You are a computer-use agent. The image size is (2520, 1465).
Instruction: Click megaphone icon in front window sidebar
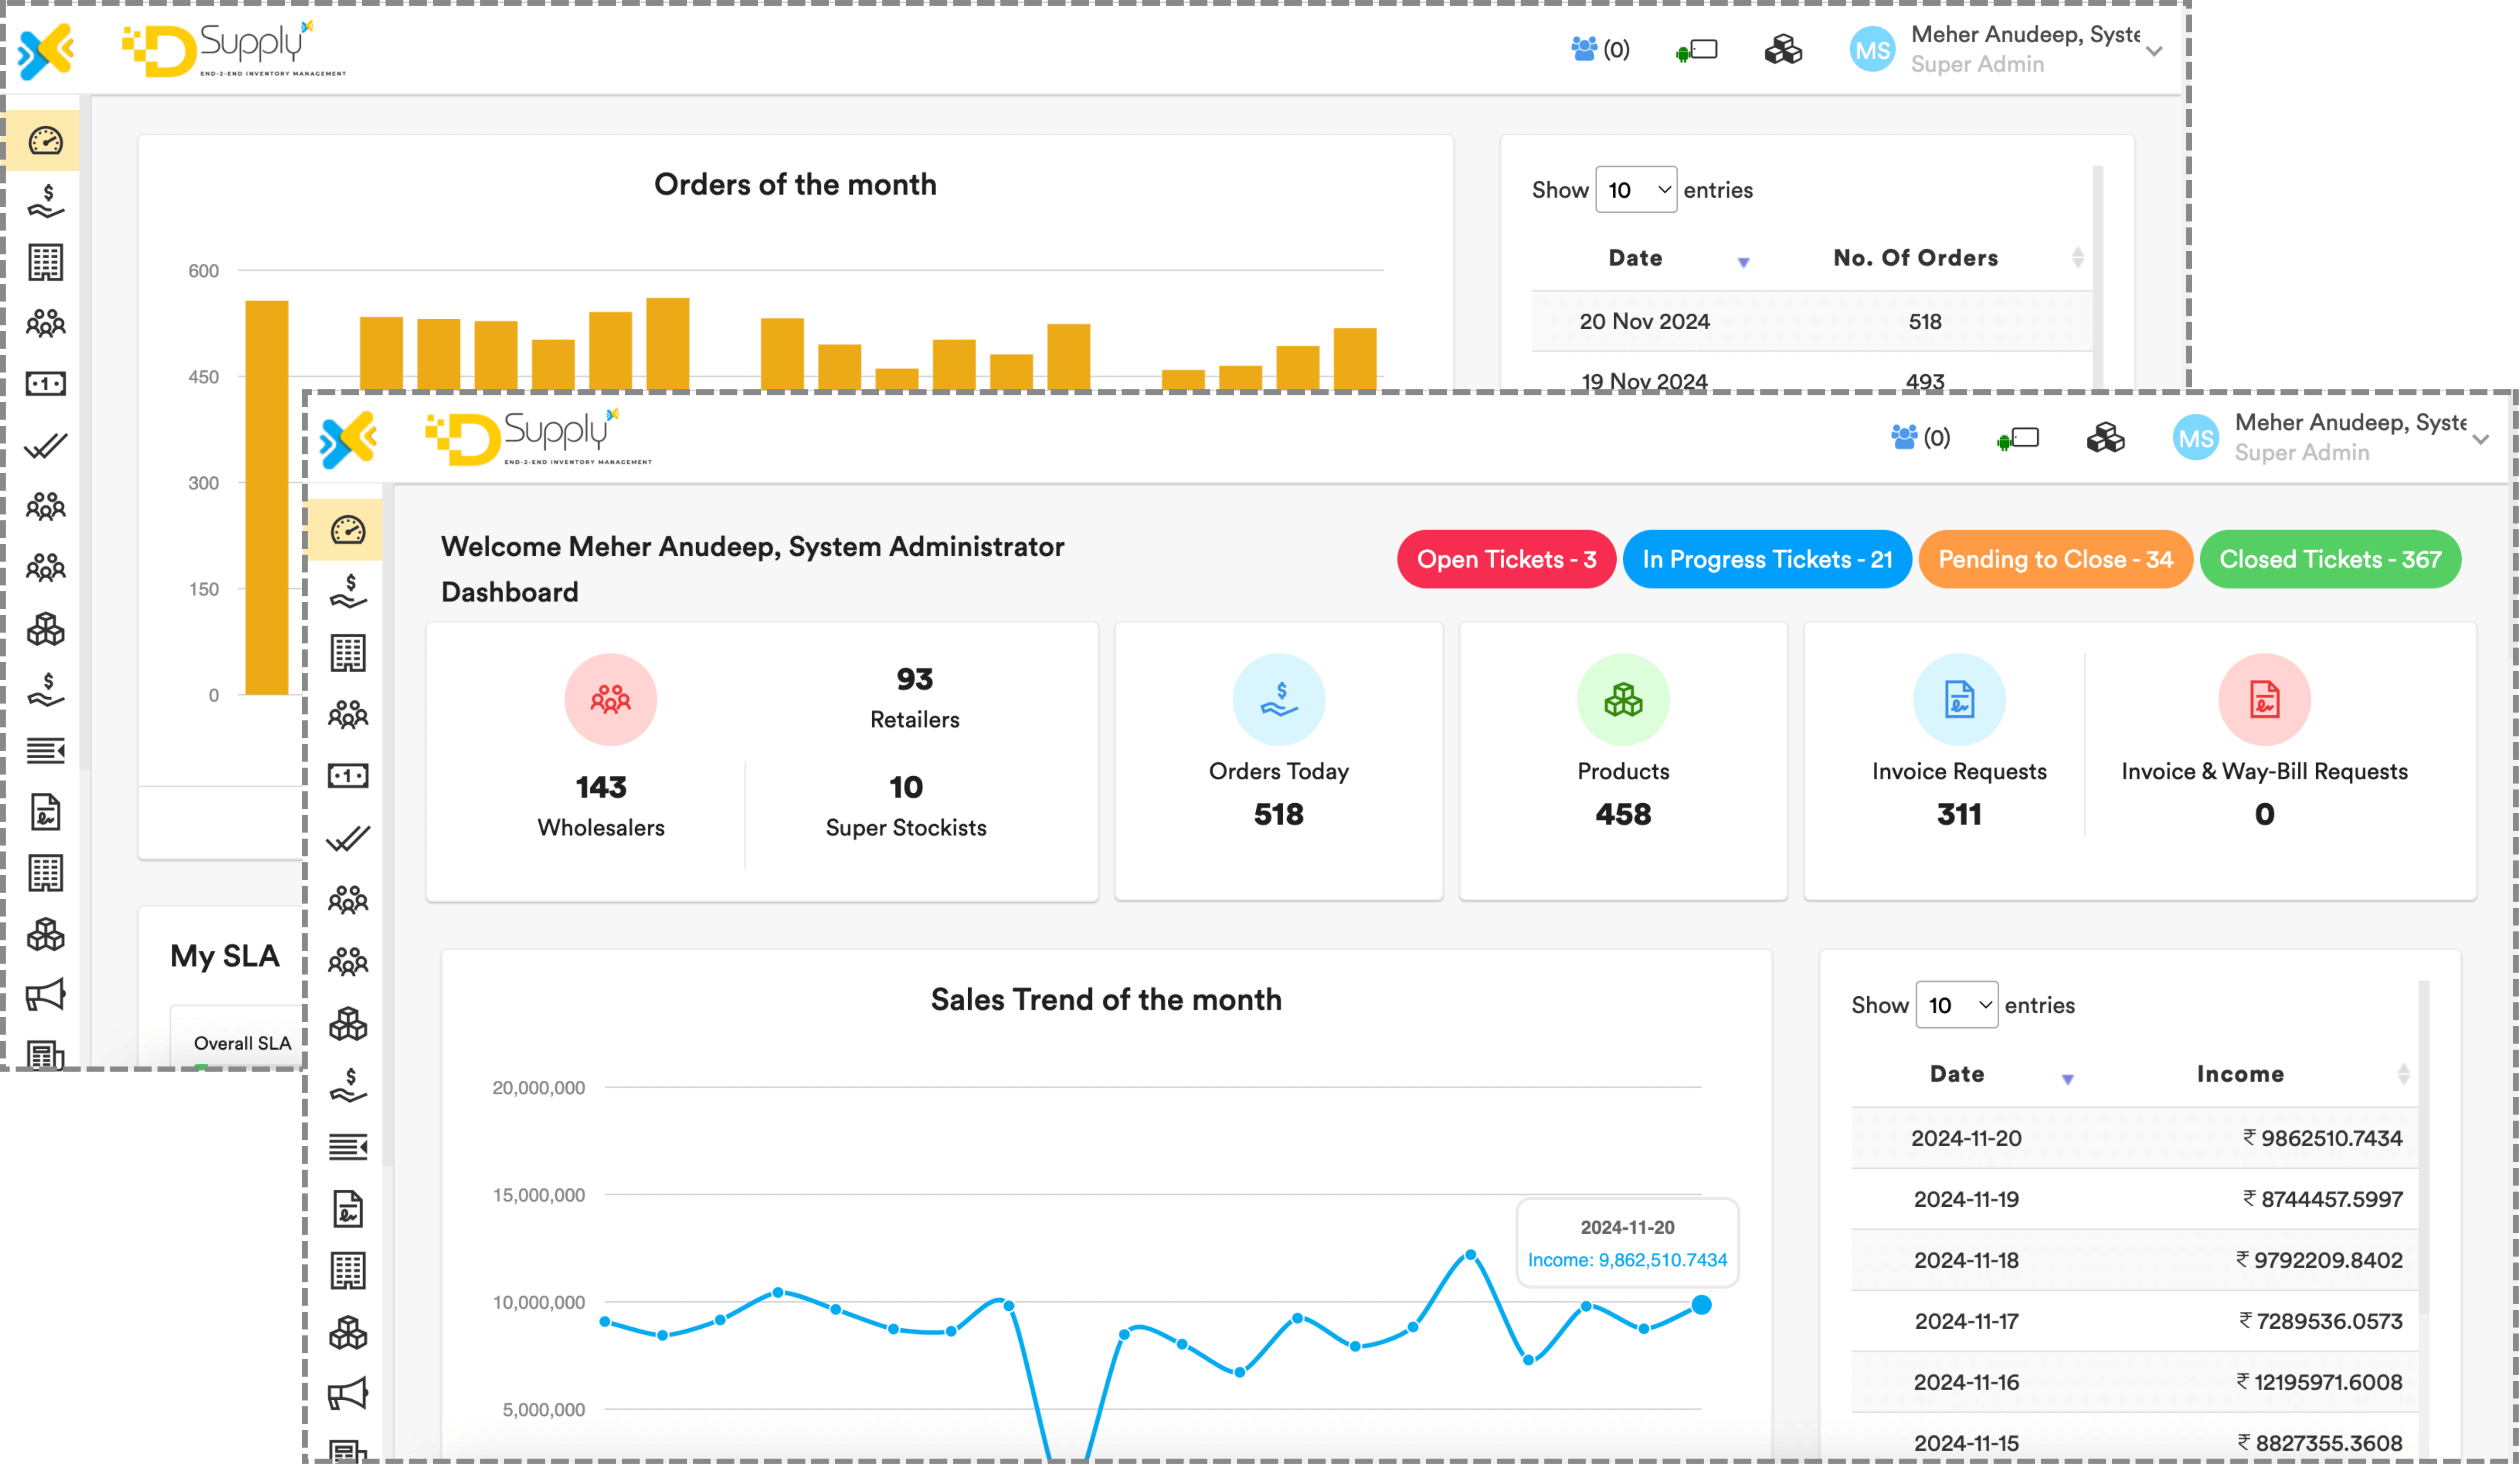point(348,1394)
